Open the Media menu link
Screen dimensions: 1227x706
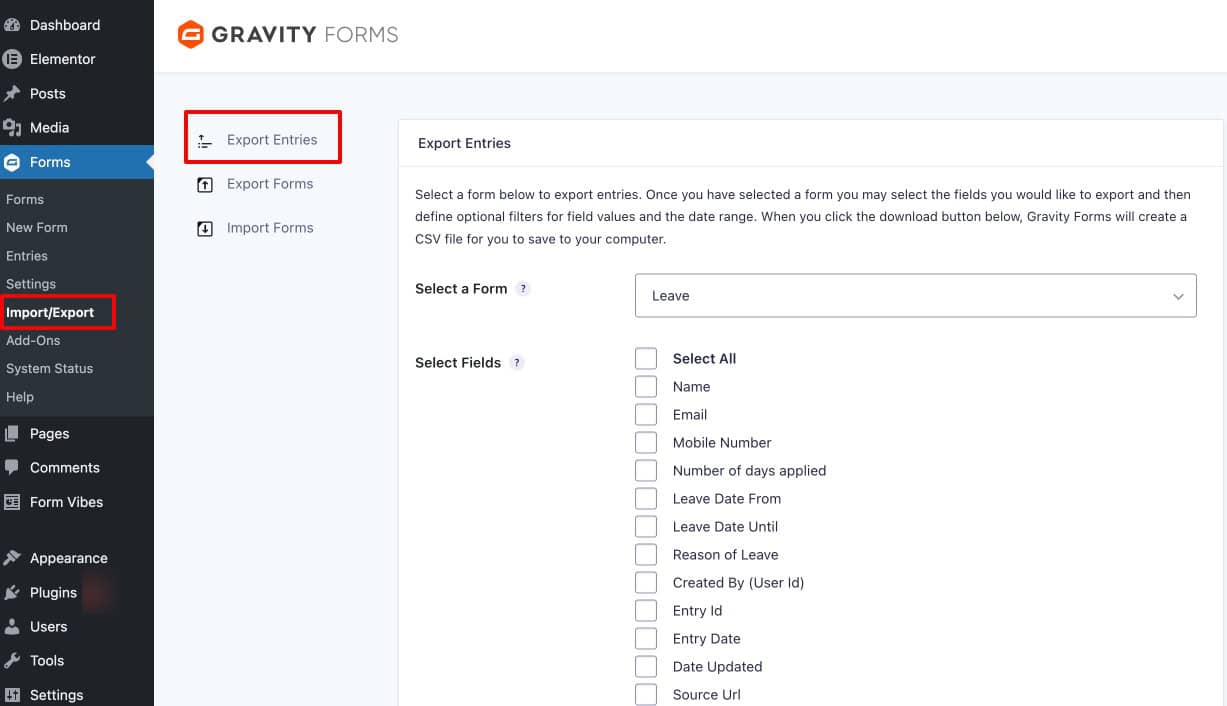tap(50, 127)
